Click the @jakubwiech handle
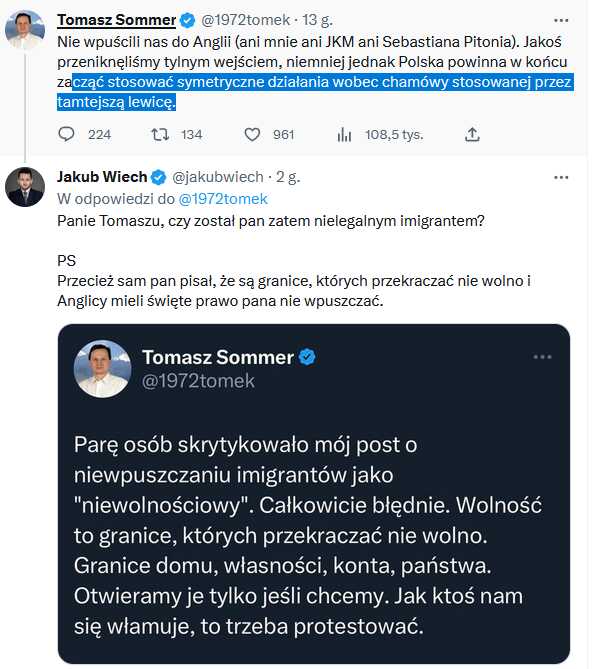The width and height of the screenshot is (597, 669). tap(218, 177)
